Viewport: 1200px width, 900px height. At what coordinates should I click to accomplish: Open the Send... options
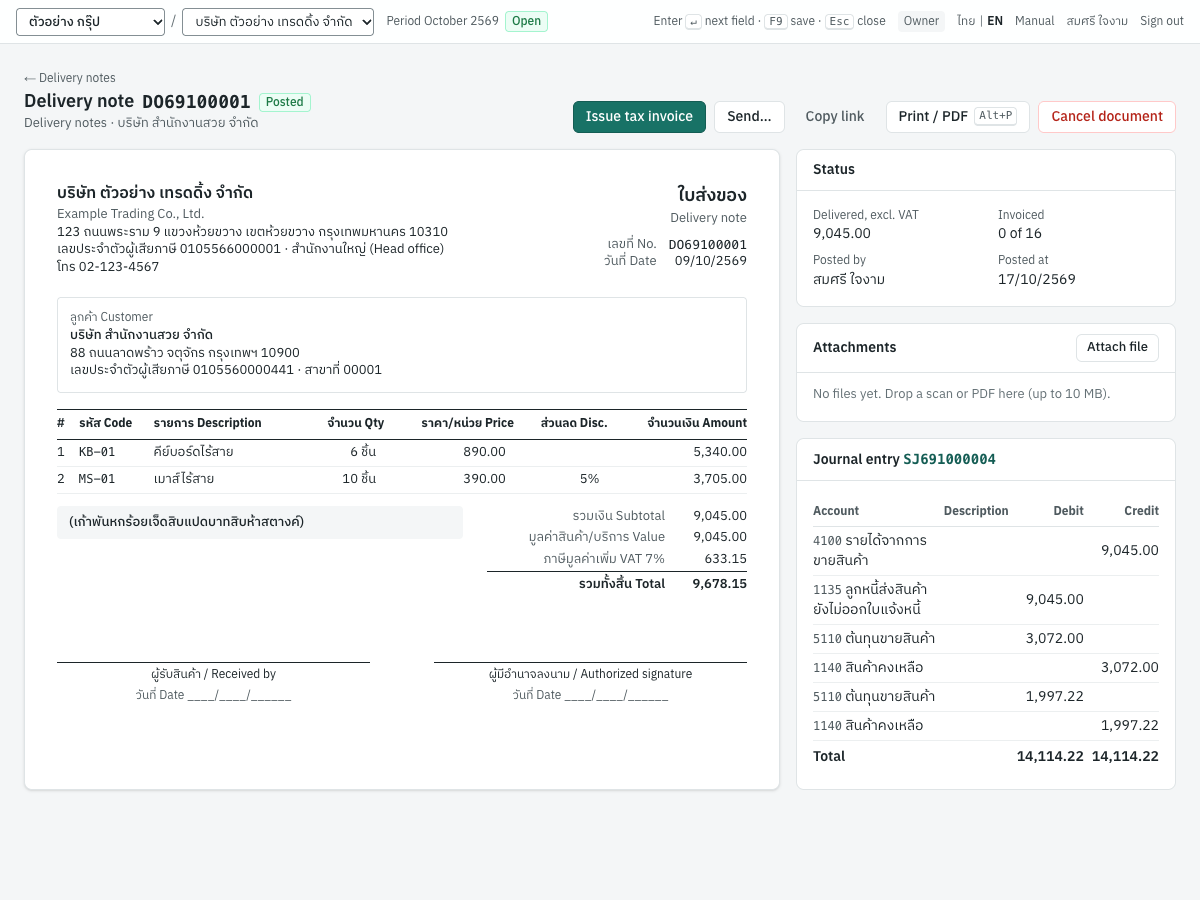coord(749,117)
